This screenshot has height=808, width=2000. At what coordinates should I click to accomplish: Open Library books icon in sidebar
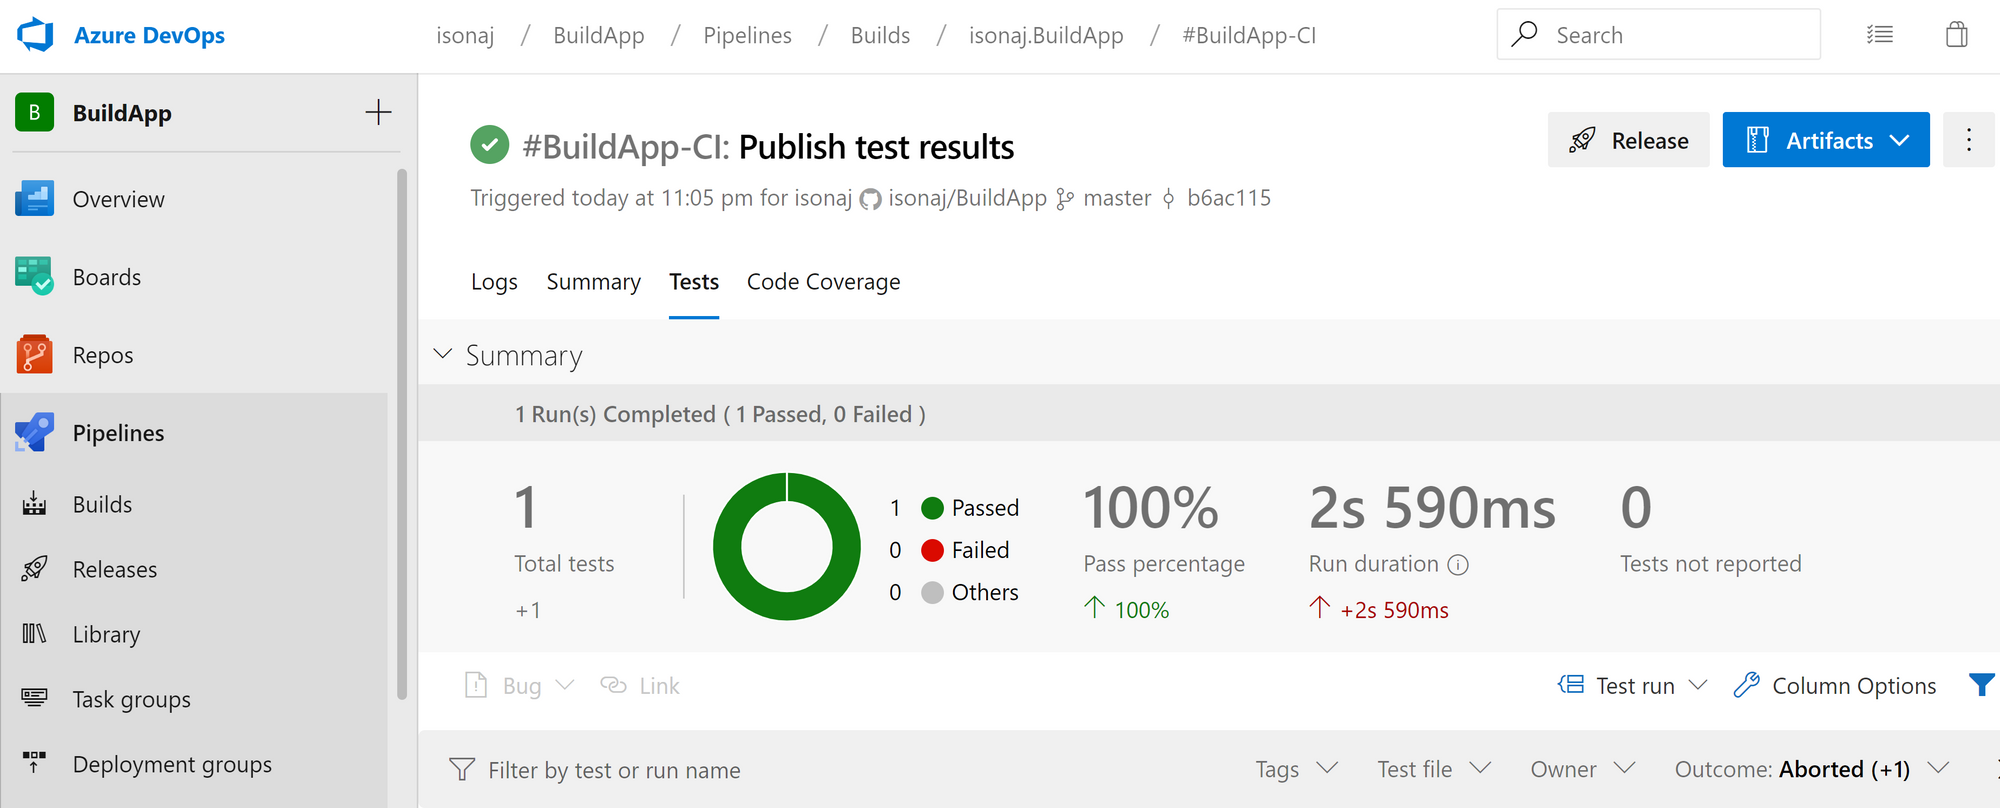tap(35, 634)
